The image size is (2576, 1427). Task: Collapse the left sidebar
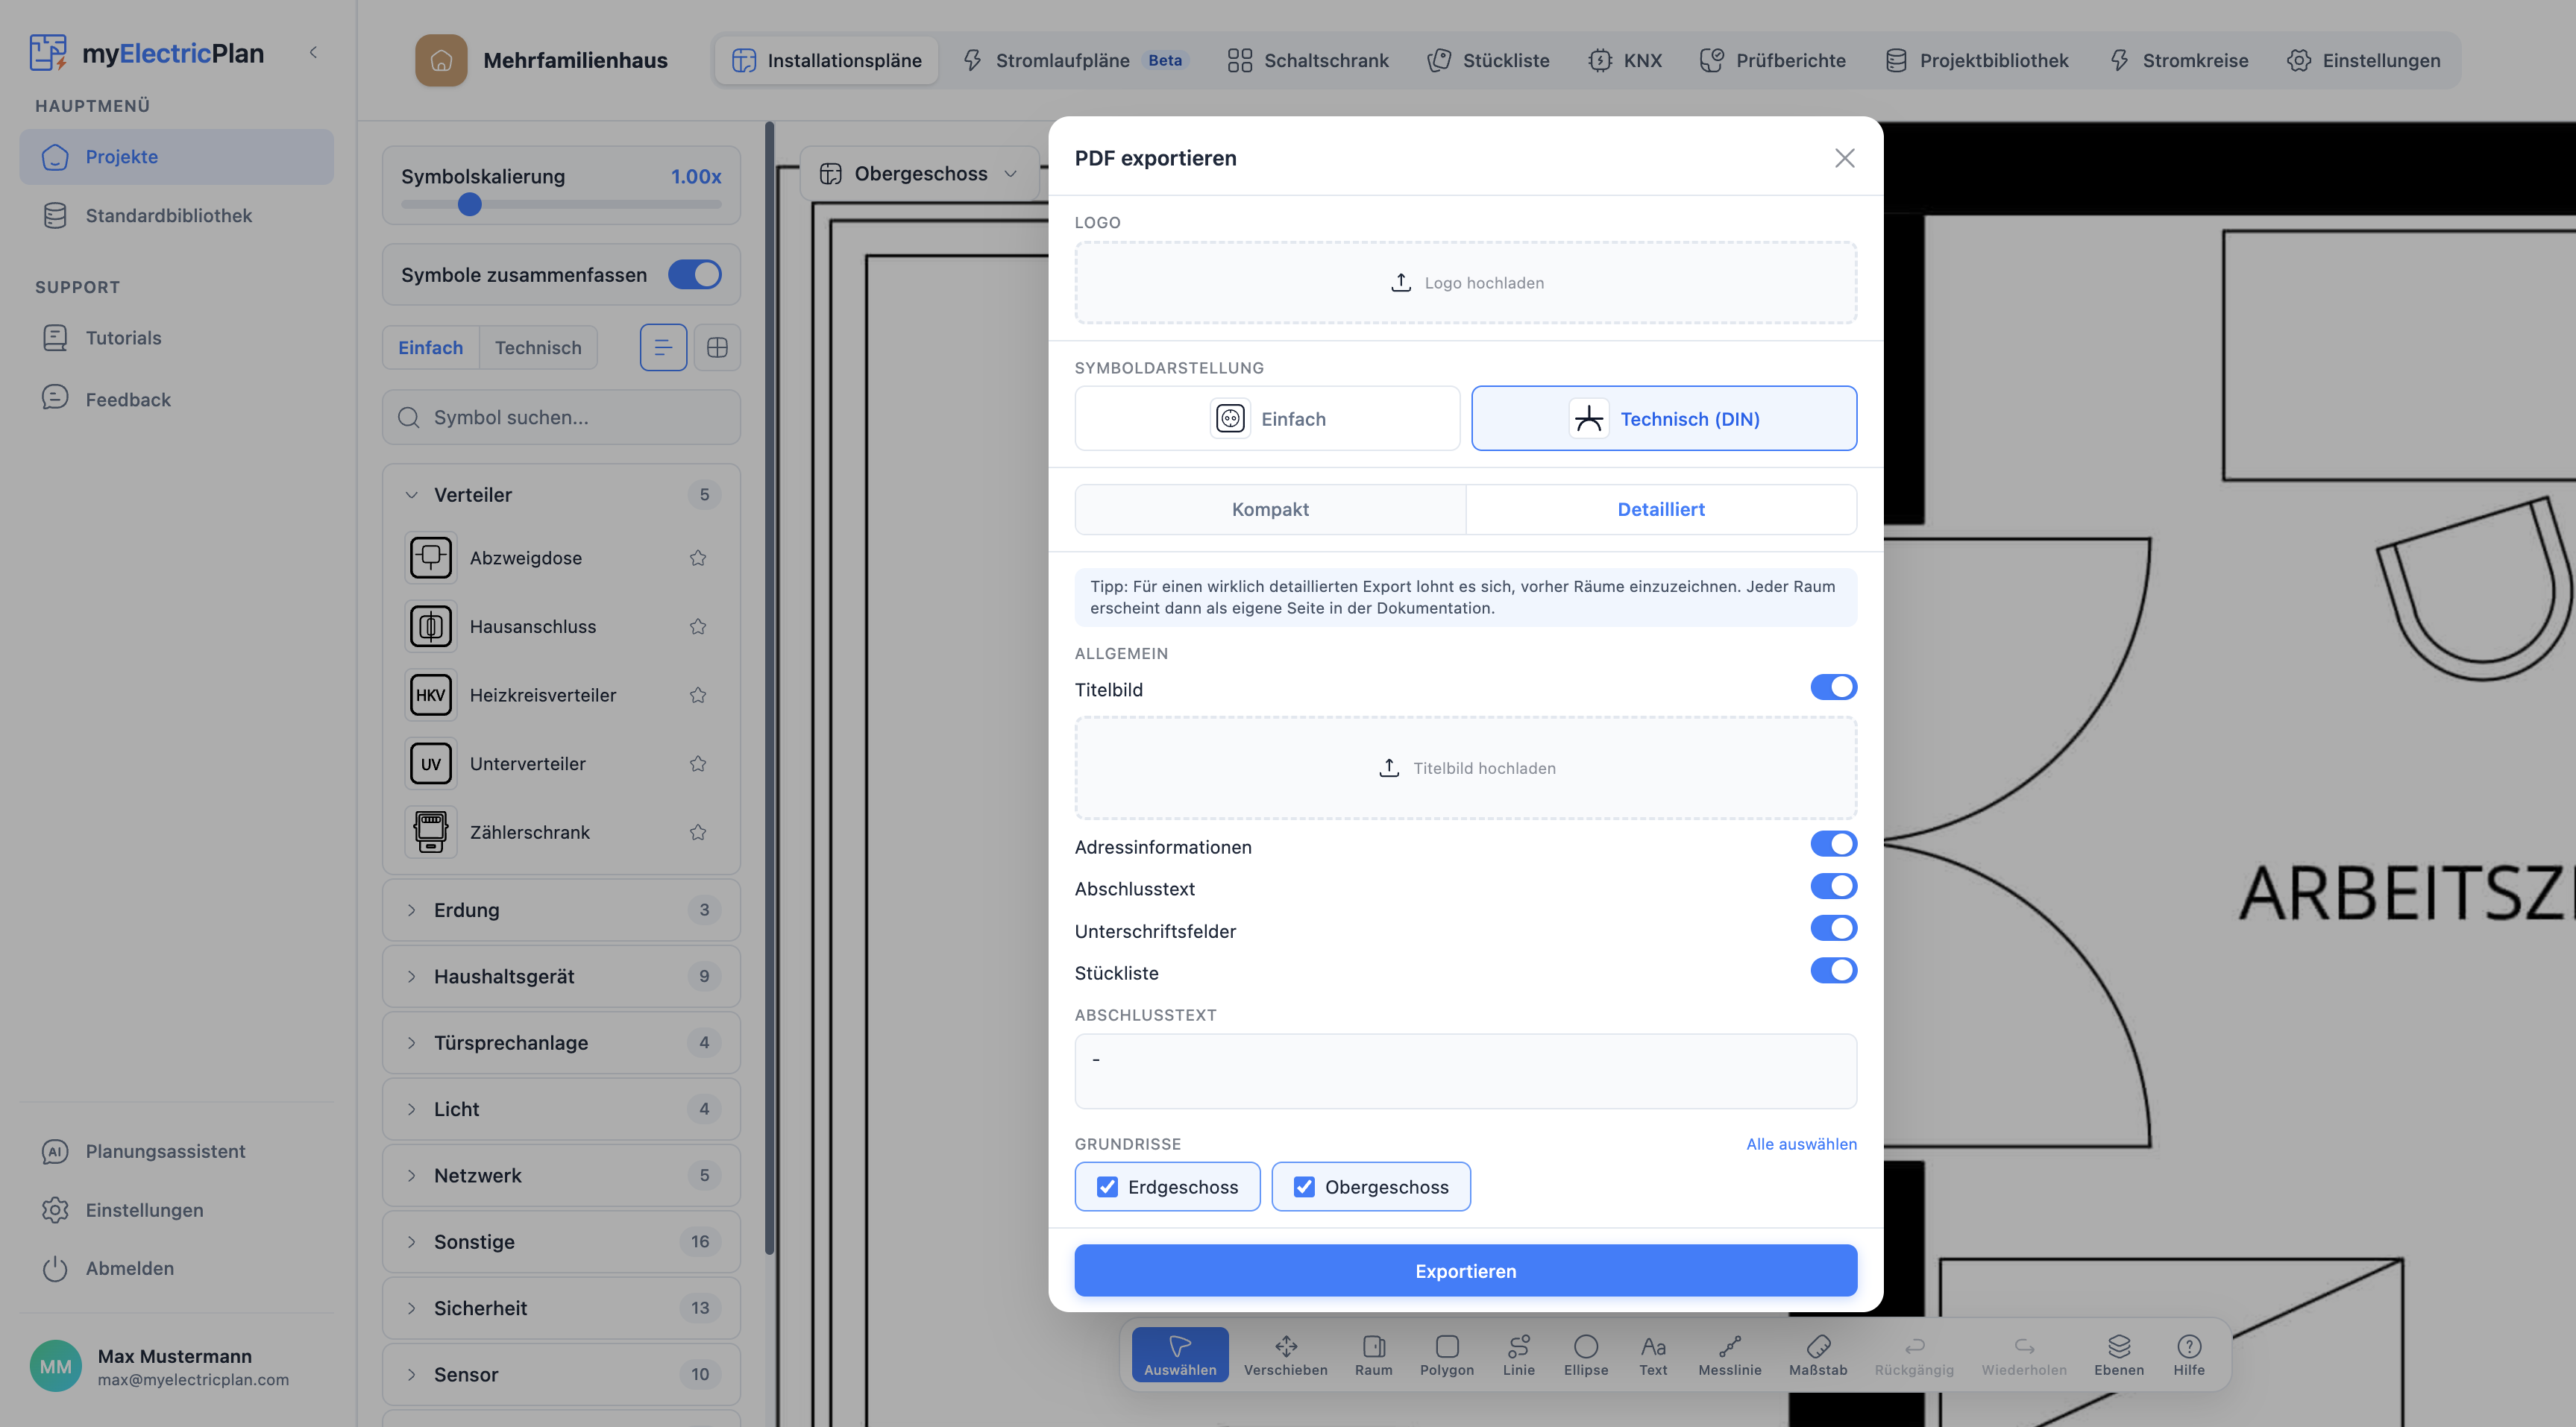(x=313, y=52)
